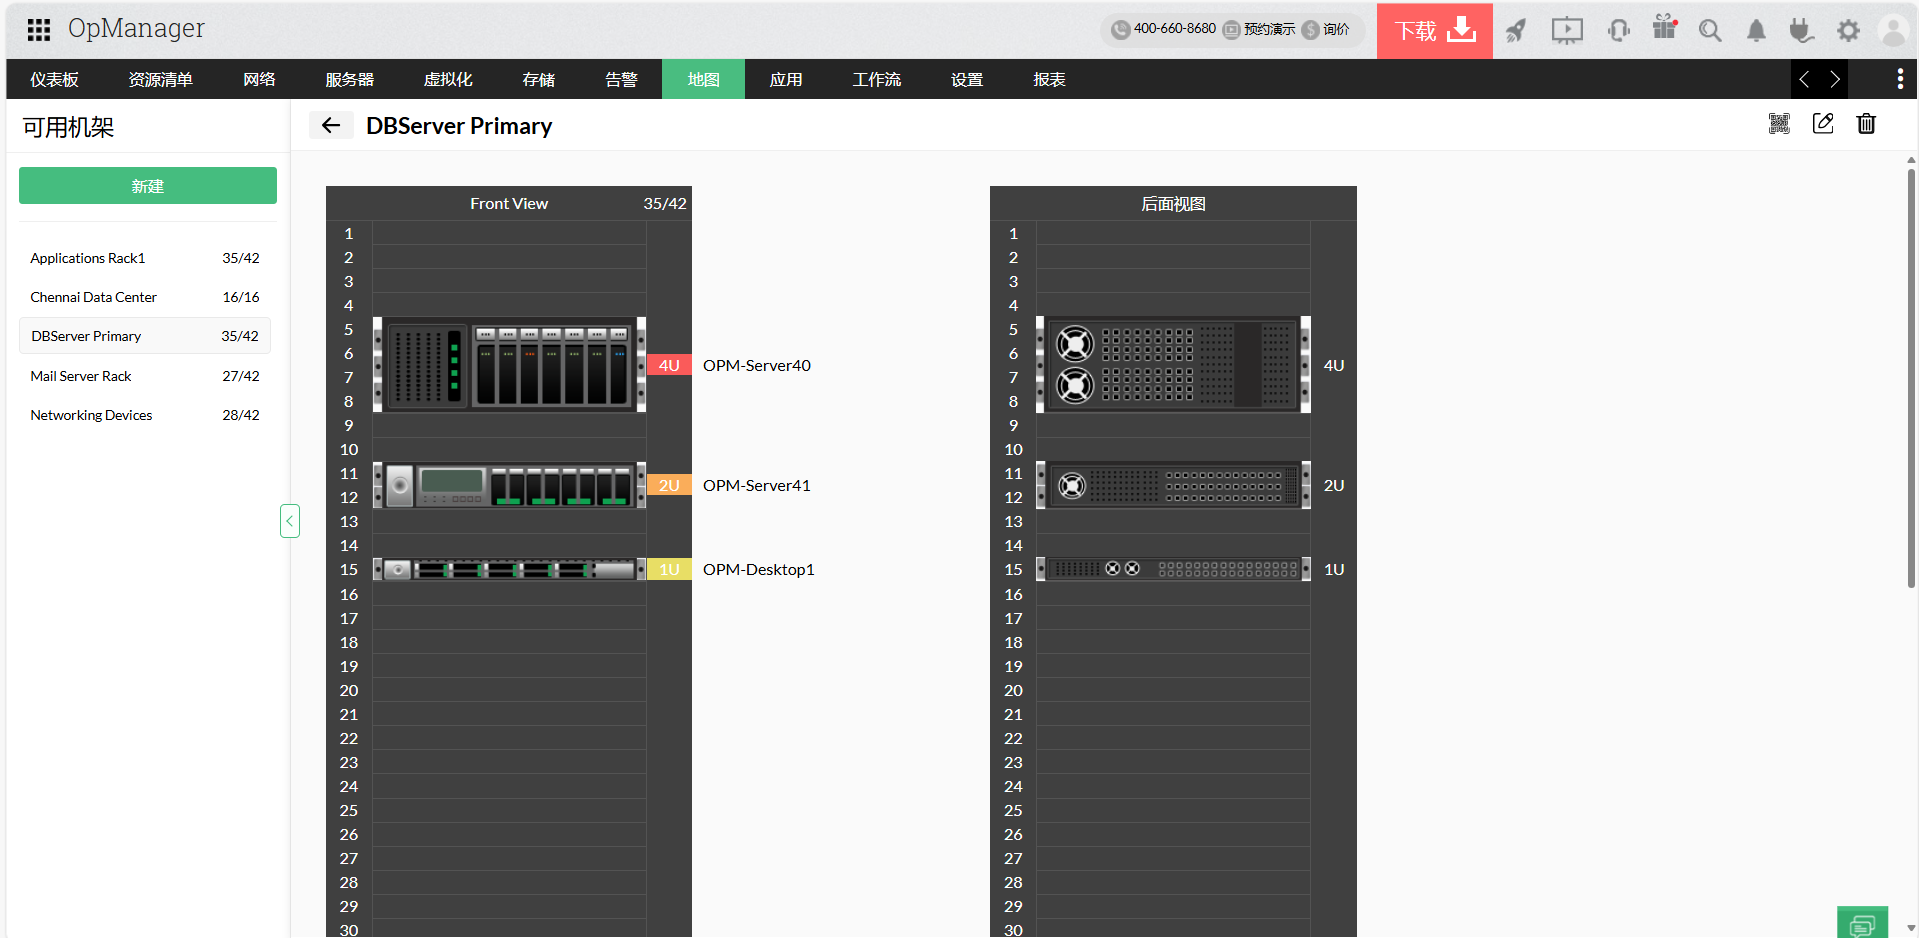1919x938 pixels.
Task: Click the green 新建 button
Action: [x=148, y=186]
